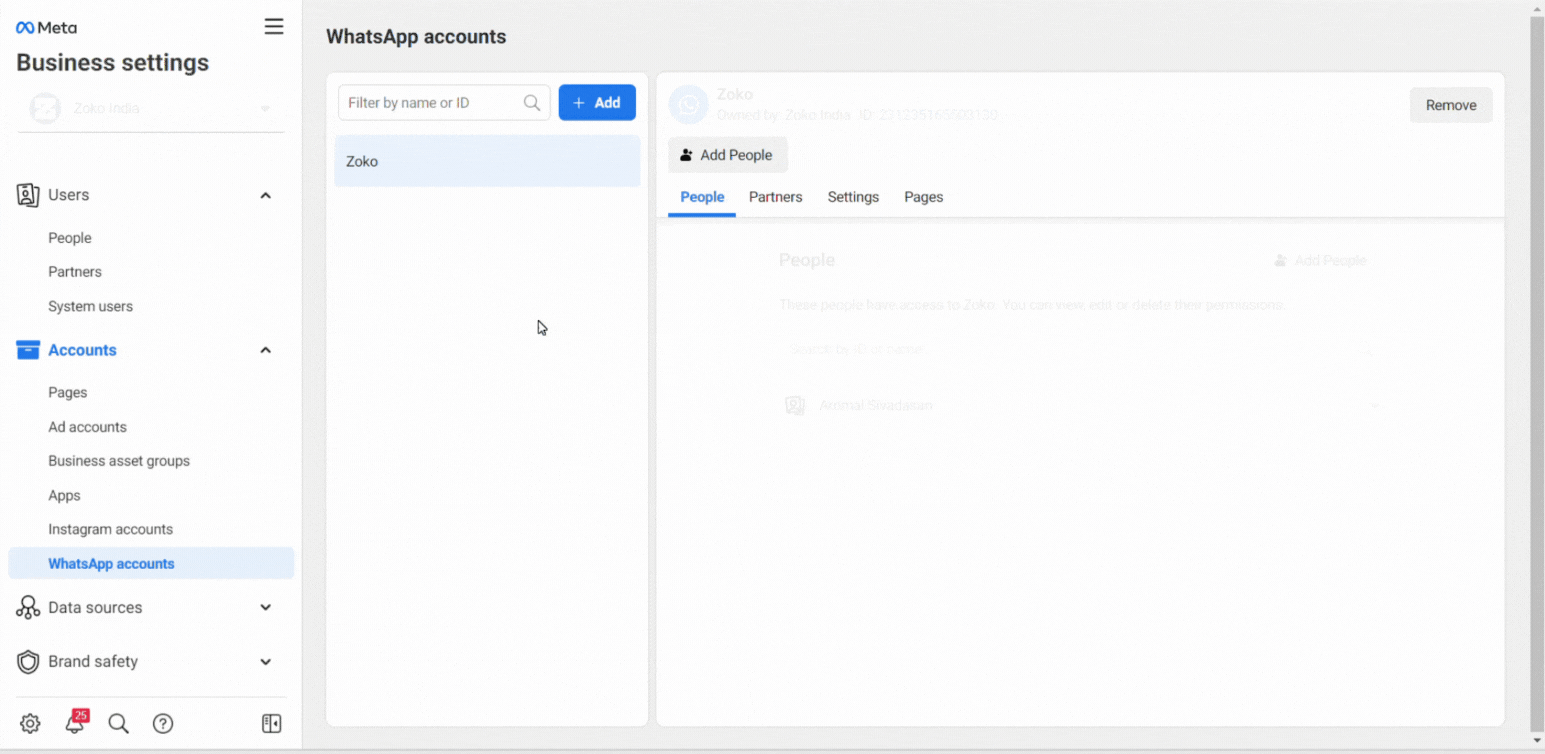Image resolution: width=1545 pixels, height=754 pixels.
Task: Click the Data sources icon
Action: click(x=28, y=607)
